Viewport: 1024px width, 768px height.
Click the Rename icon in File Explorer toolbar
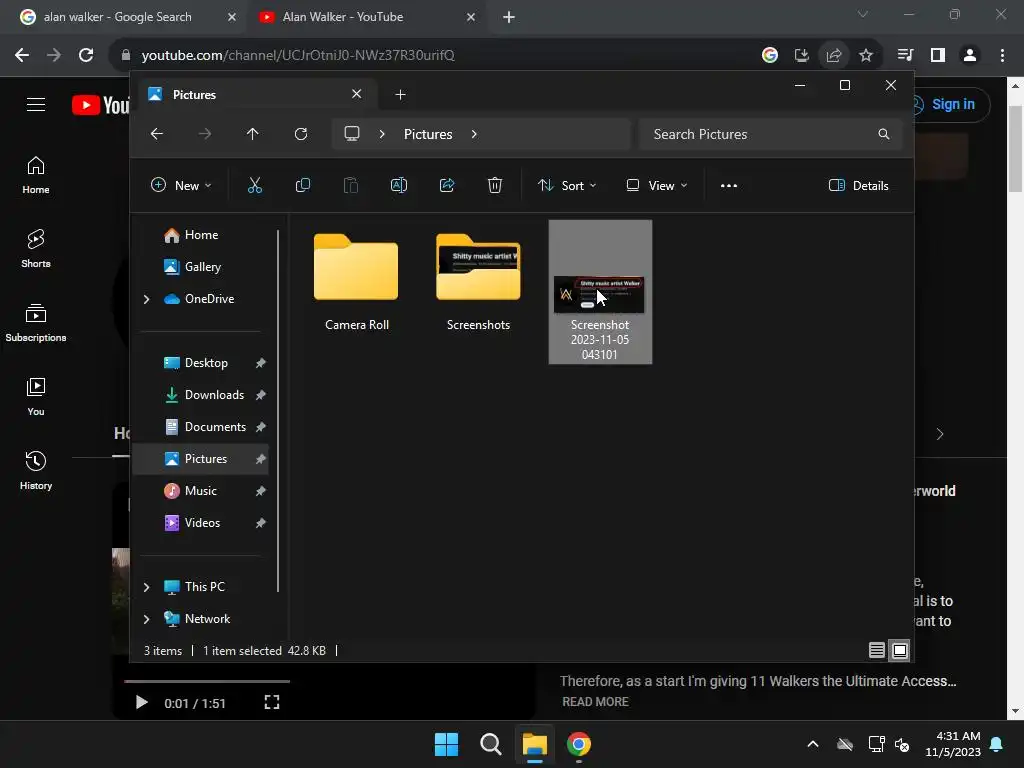tap(398, 185)
